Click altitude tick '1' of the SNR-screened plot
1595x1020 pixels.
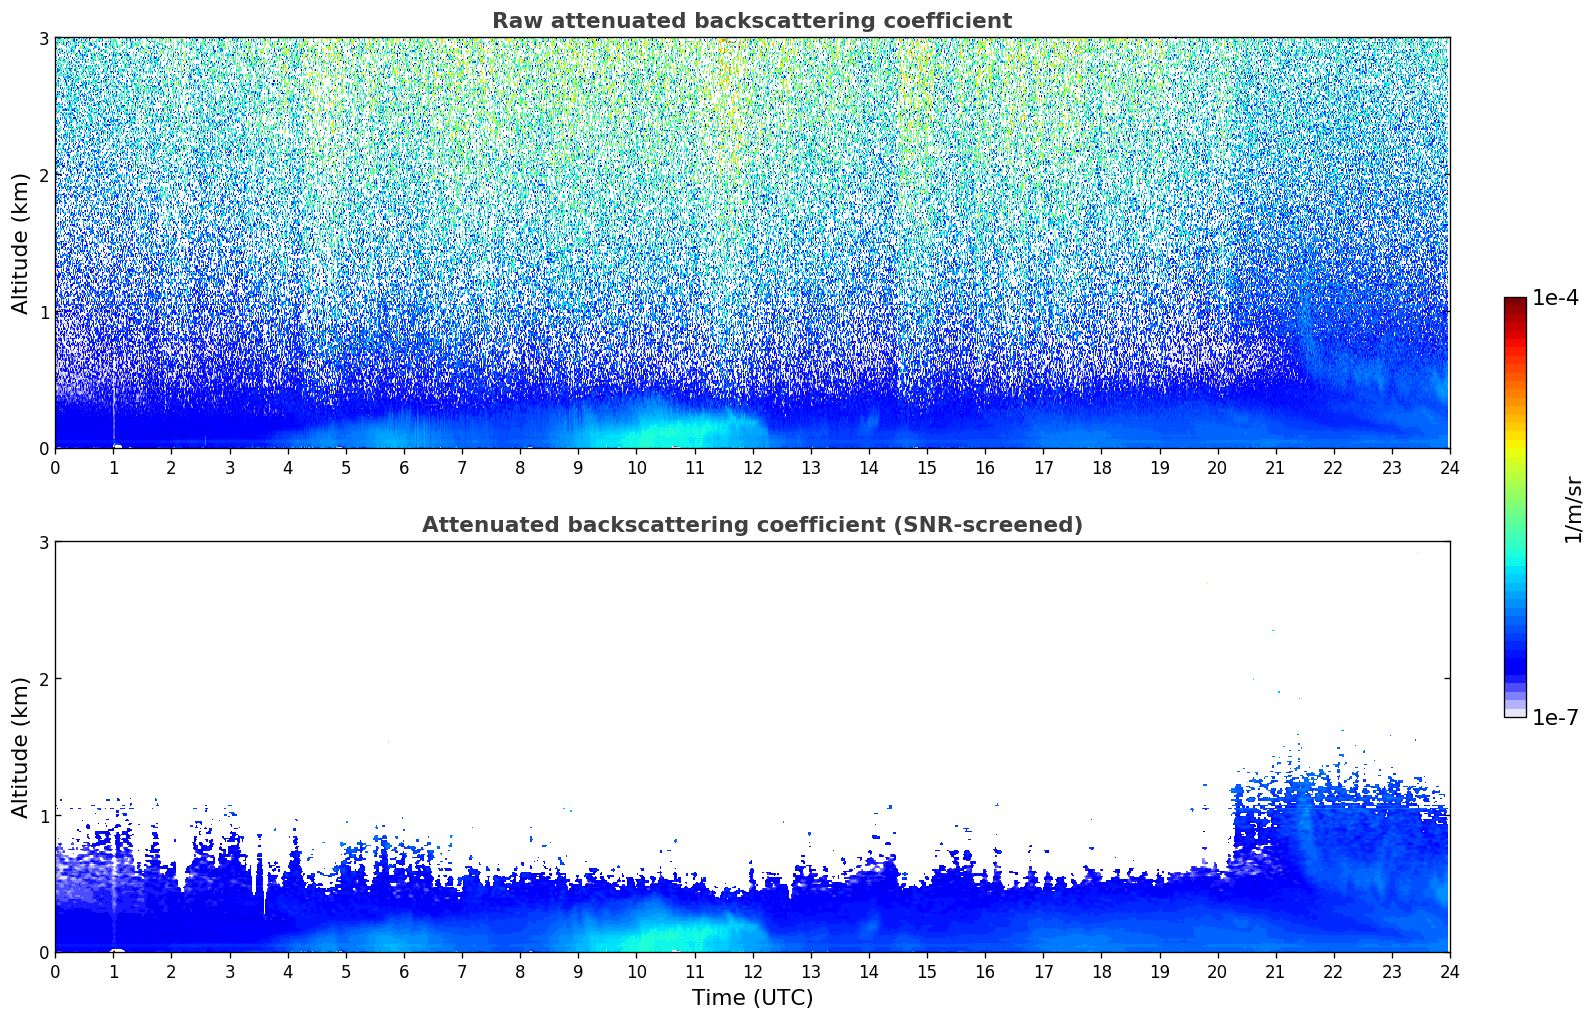(x=44, y=816)
